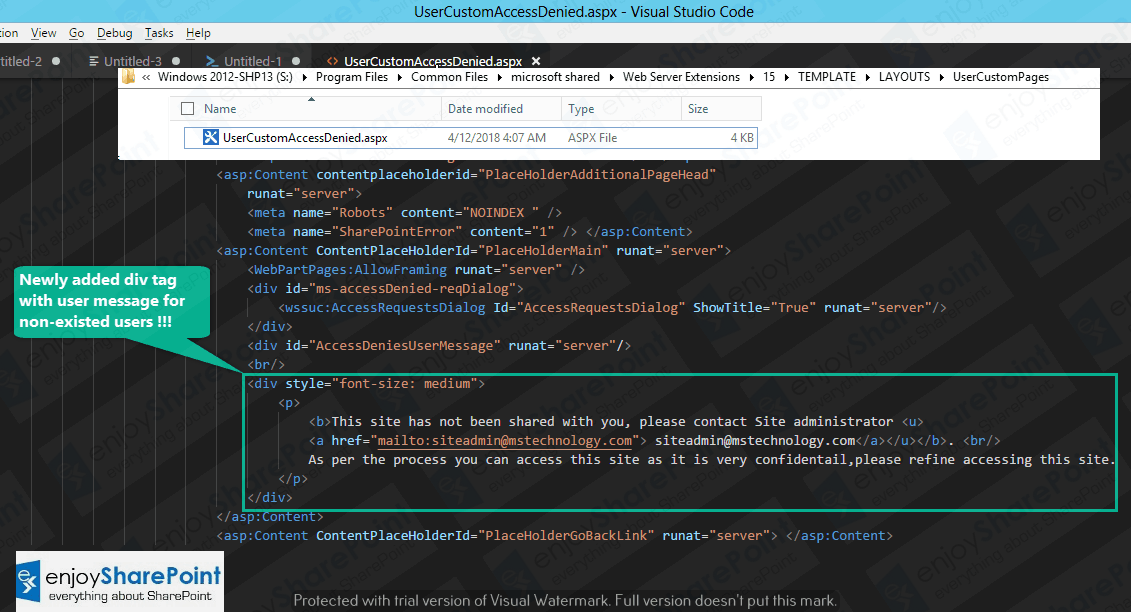Screen dimensions: 1131x612
Task: Expand arrow after microsoft shared breadcrumb
Action: coord(612,76)
